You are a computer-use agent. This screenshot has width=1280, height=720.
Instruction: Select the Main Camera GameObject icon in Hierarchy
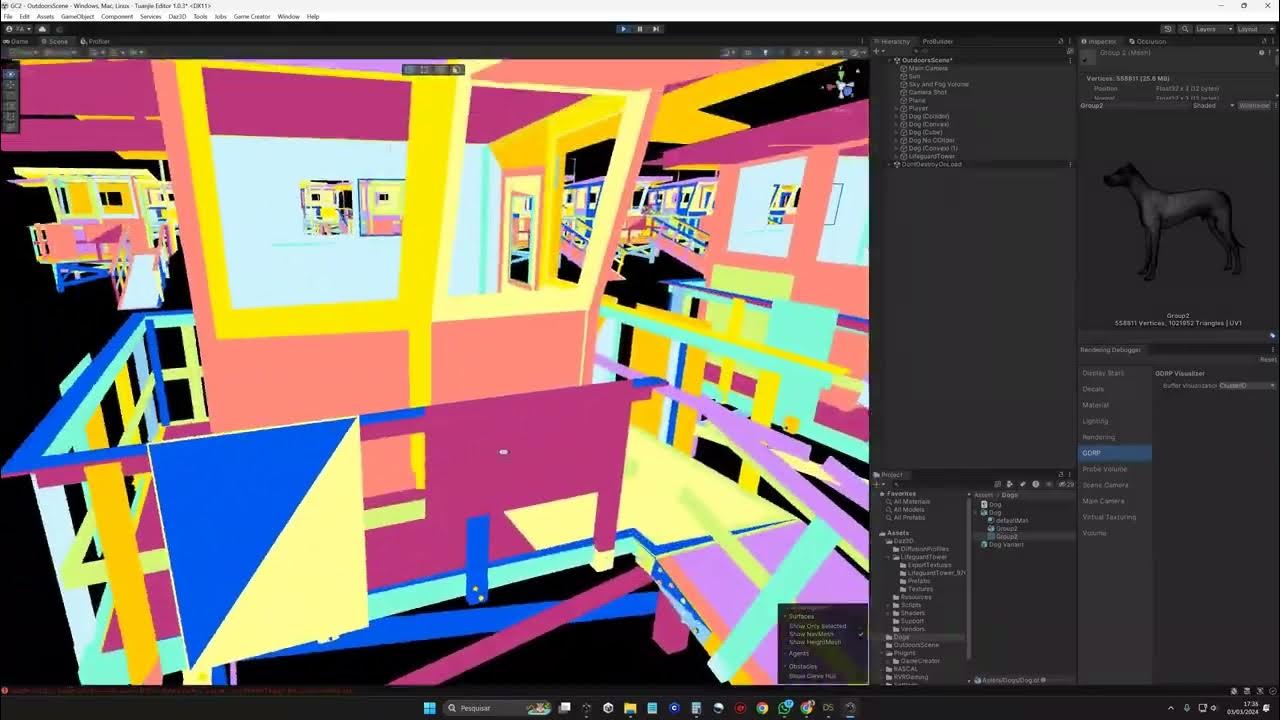click(x=903, y=68)
